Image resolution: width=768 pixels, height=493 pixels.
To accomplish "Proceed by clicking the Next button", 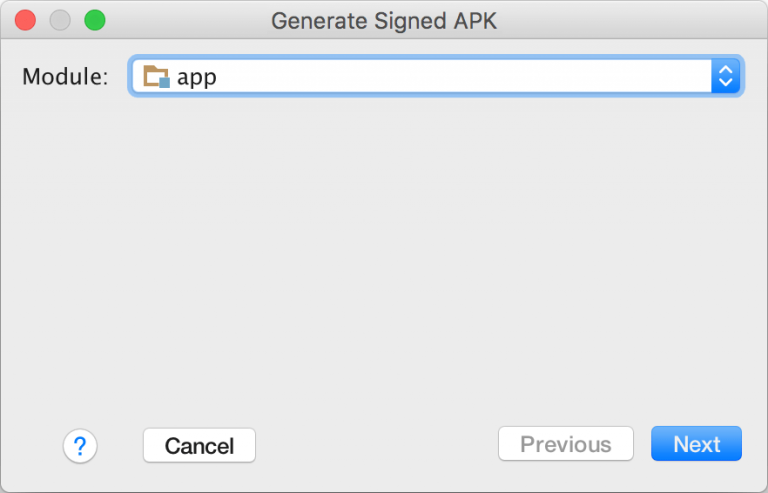I will 696,445.
